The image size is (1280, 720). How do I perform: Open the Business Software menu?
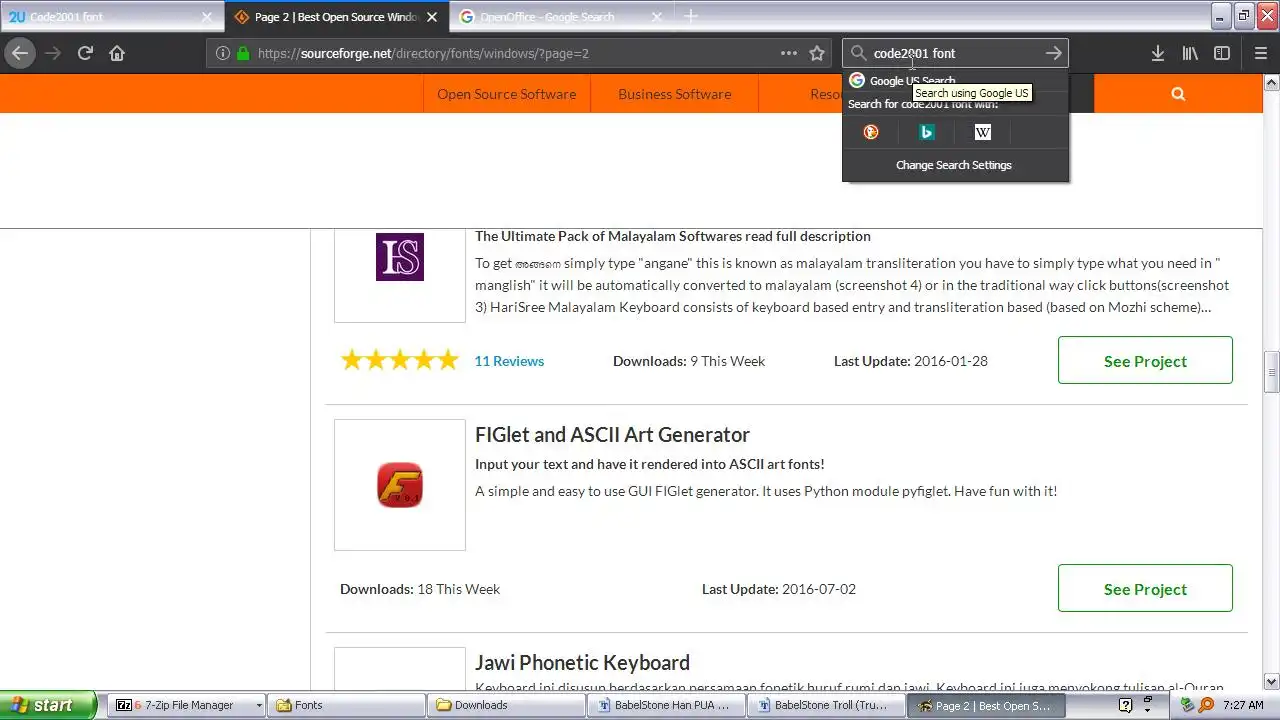pos(674,94)
